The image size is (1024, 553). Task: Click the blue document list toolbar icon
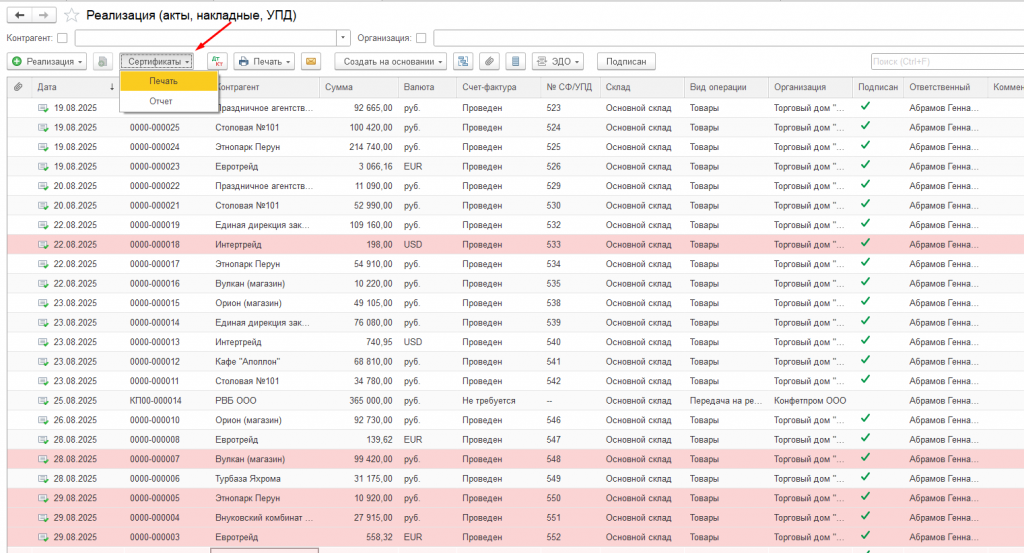point(515,61)
